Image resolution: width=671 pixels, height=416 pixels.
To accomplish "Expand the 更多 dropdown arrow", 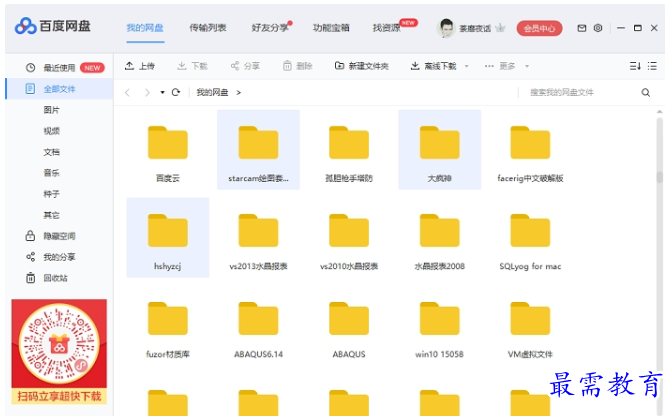I will pos(527,66).
